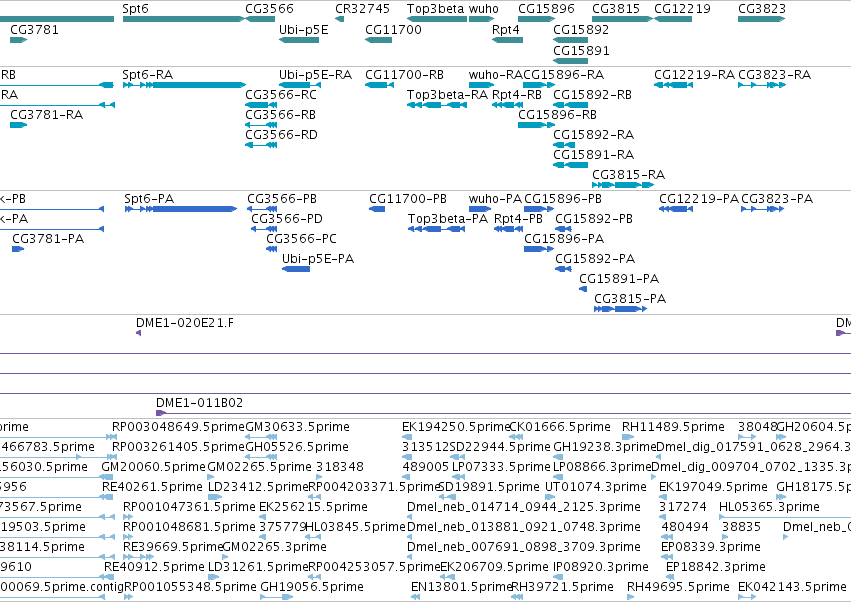The image size is (851, 602).
Task: Click the CG3566-PC protein label
Action: pos(301,239)
